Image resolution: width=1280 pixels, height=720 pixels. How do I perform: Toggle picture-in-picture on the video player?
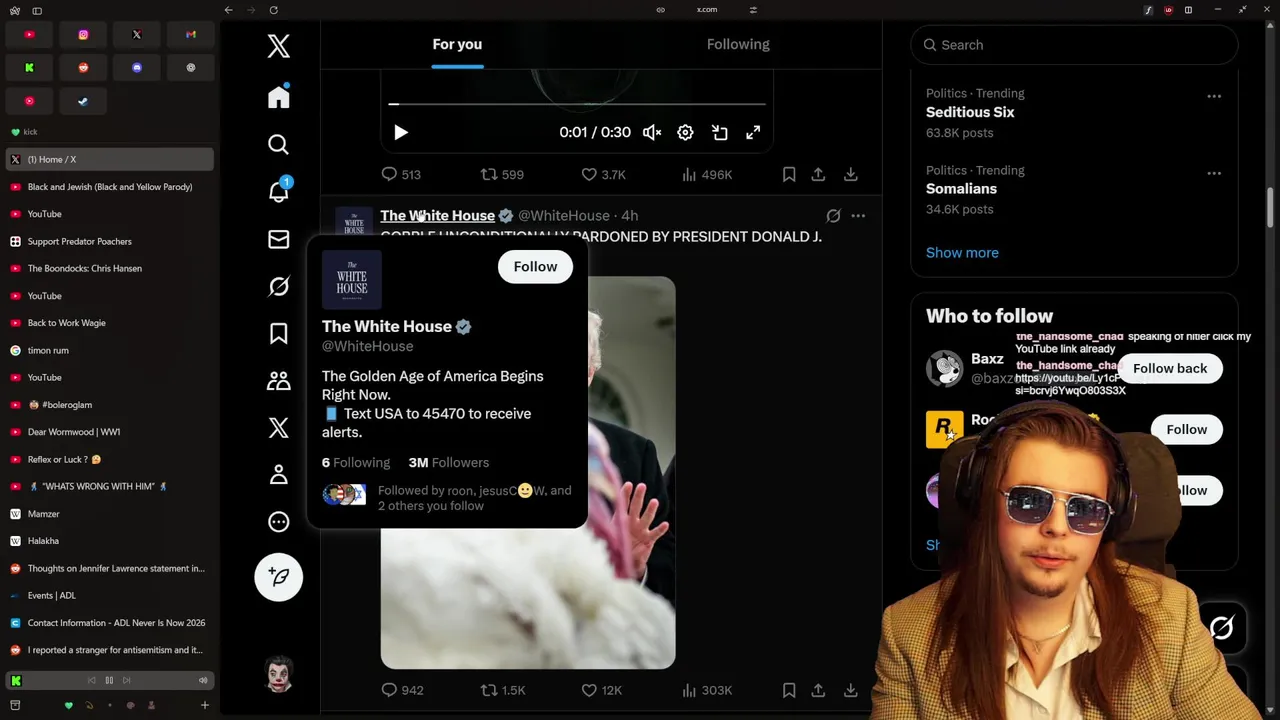click(x=719, y=132)
